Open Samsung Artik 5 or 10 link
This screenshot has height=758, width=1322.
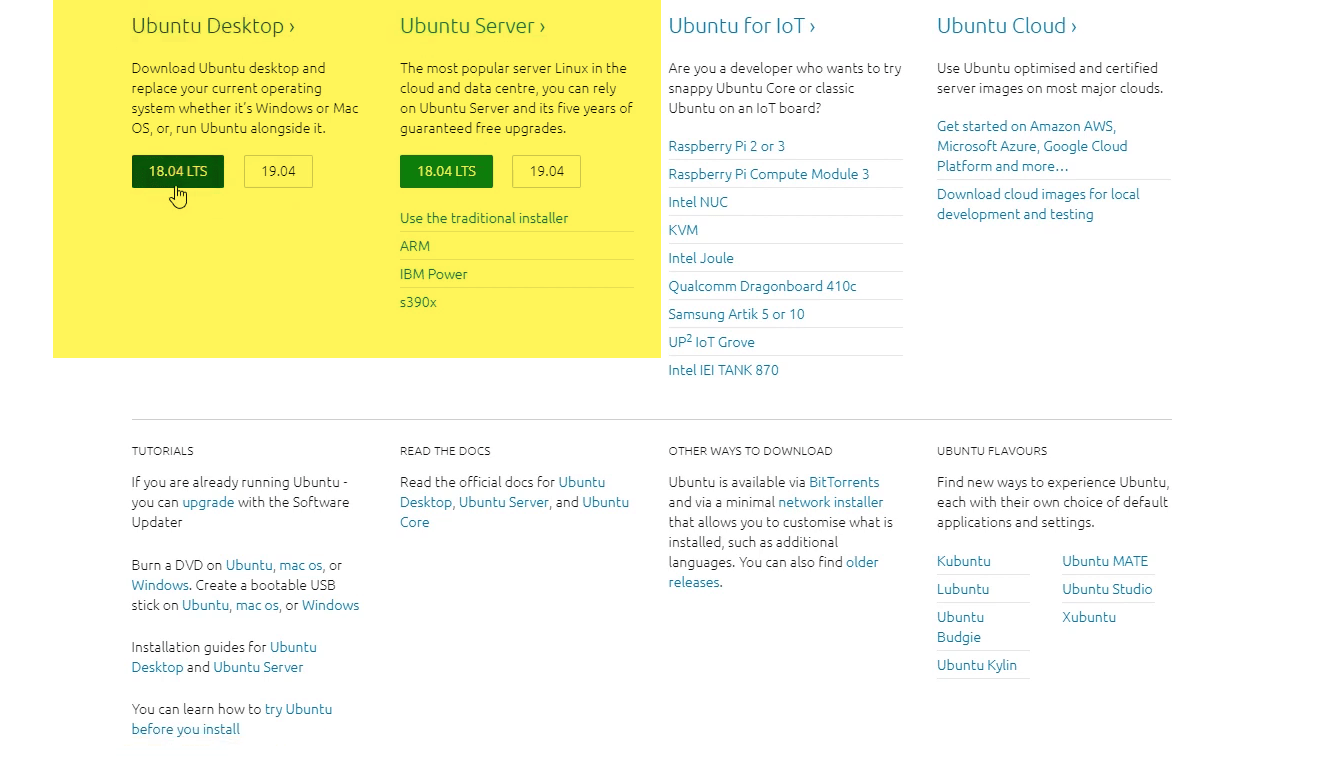[x=737, y=314]
